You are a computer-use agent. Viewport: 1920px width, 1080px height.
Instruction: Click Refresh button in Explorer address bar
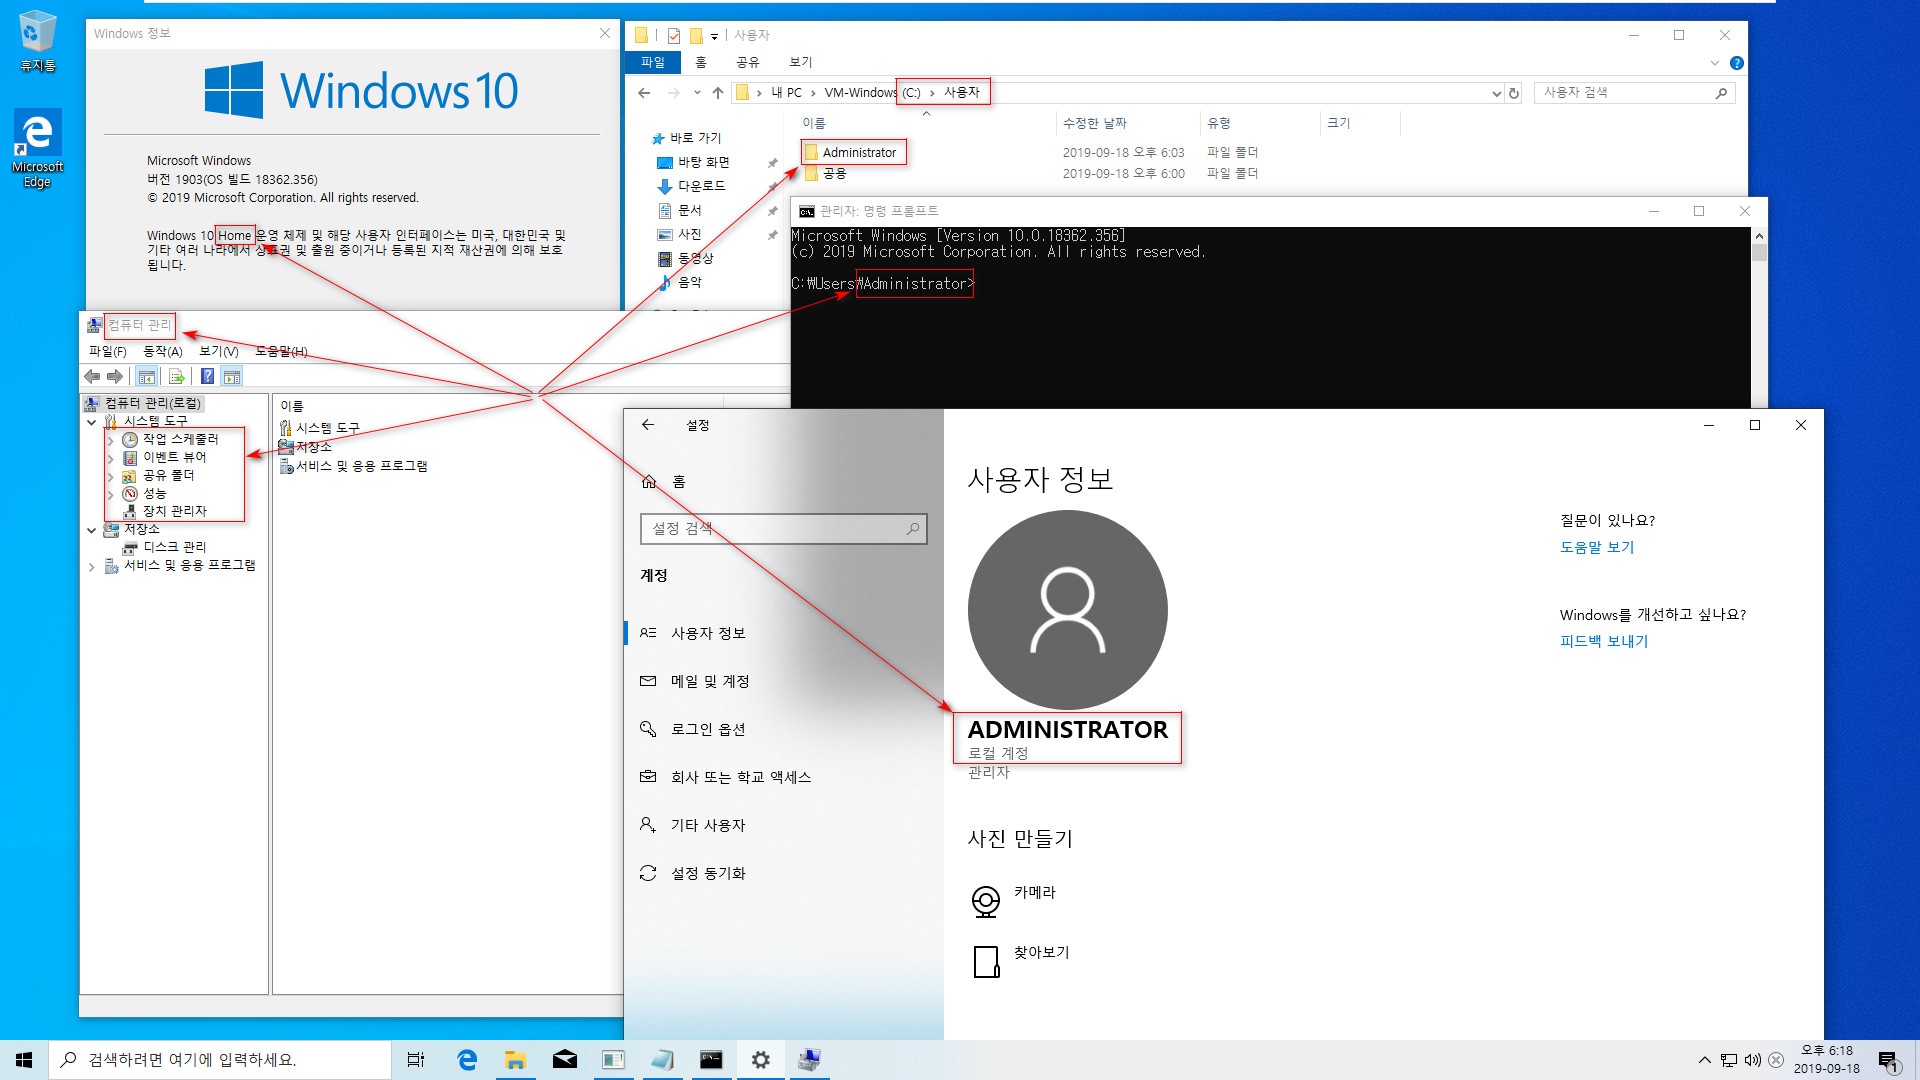coord(1514,93)
